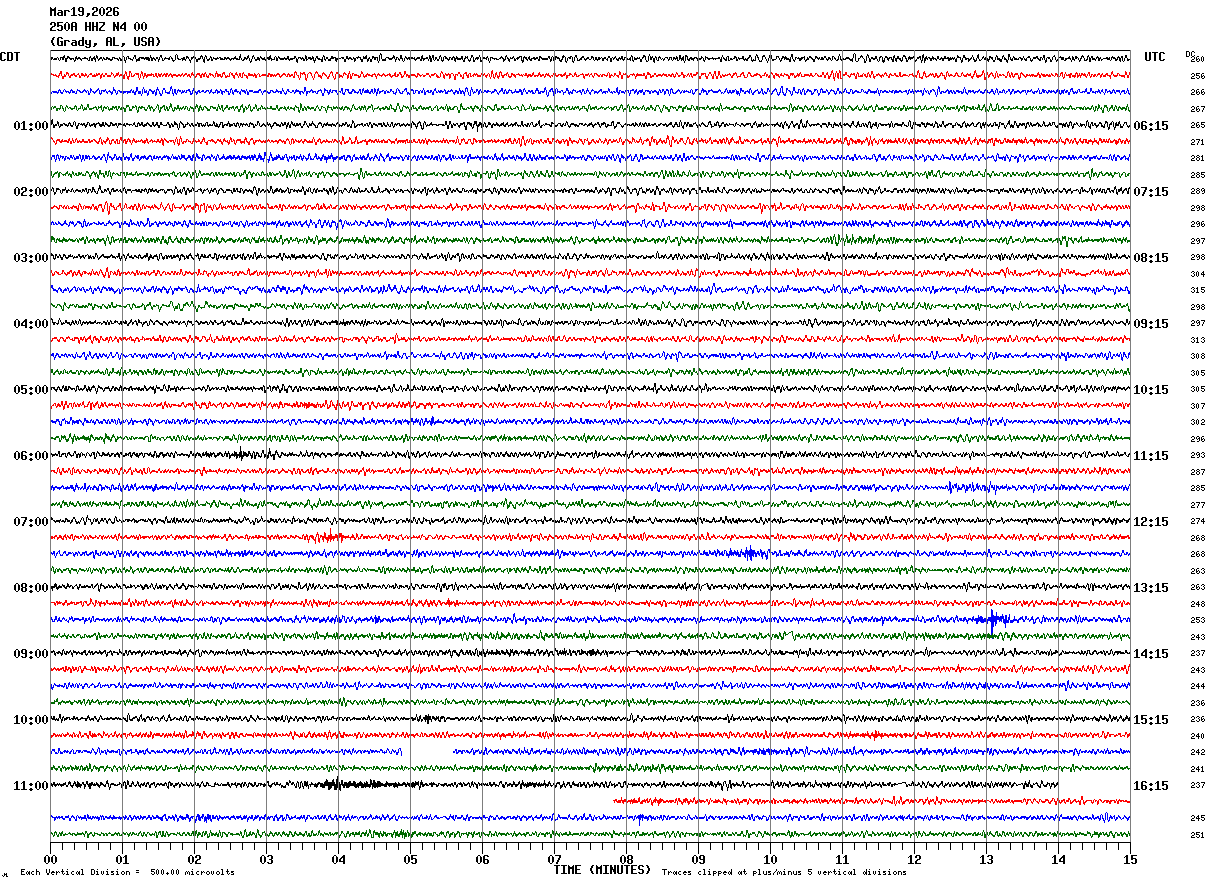Select the DC offset value 271
The height and width of the screenshot is (886, 1210).
tap(1197, 142)
